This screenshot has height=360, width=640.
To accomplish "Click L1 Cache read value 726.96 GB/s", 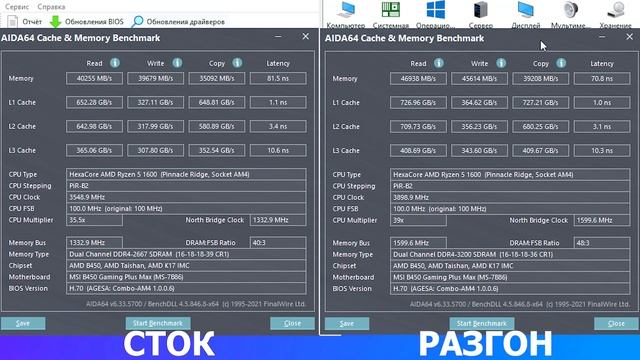I will pyautogui.click(x=418, y=103).
